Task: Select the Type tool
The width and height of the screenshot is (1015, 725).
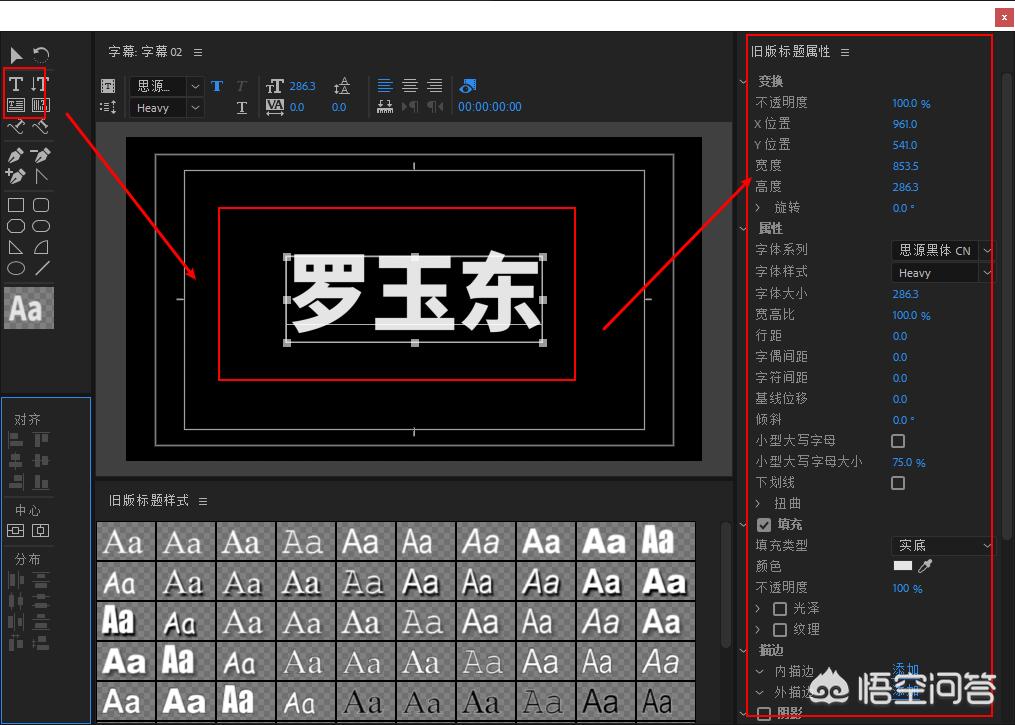Action: click(x=14, y=84)
